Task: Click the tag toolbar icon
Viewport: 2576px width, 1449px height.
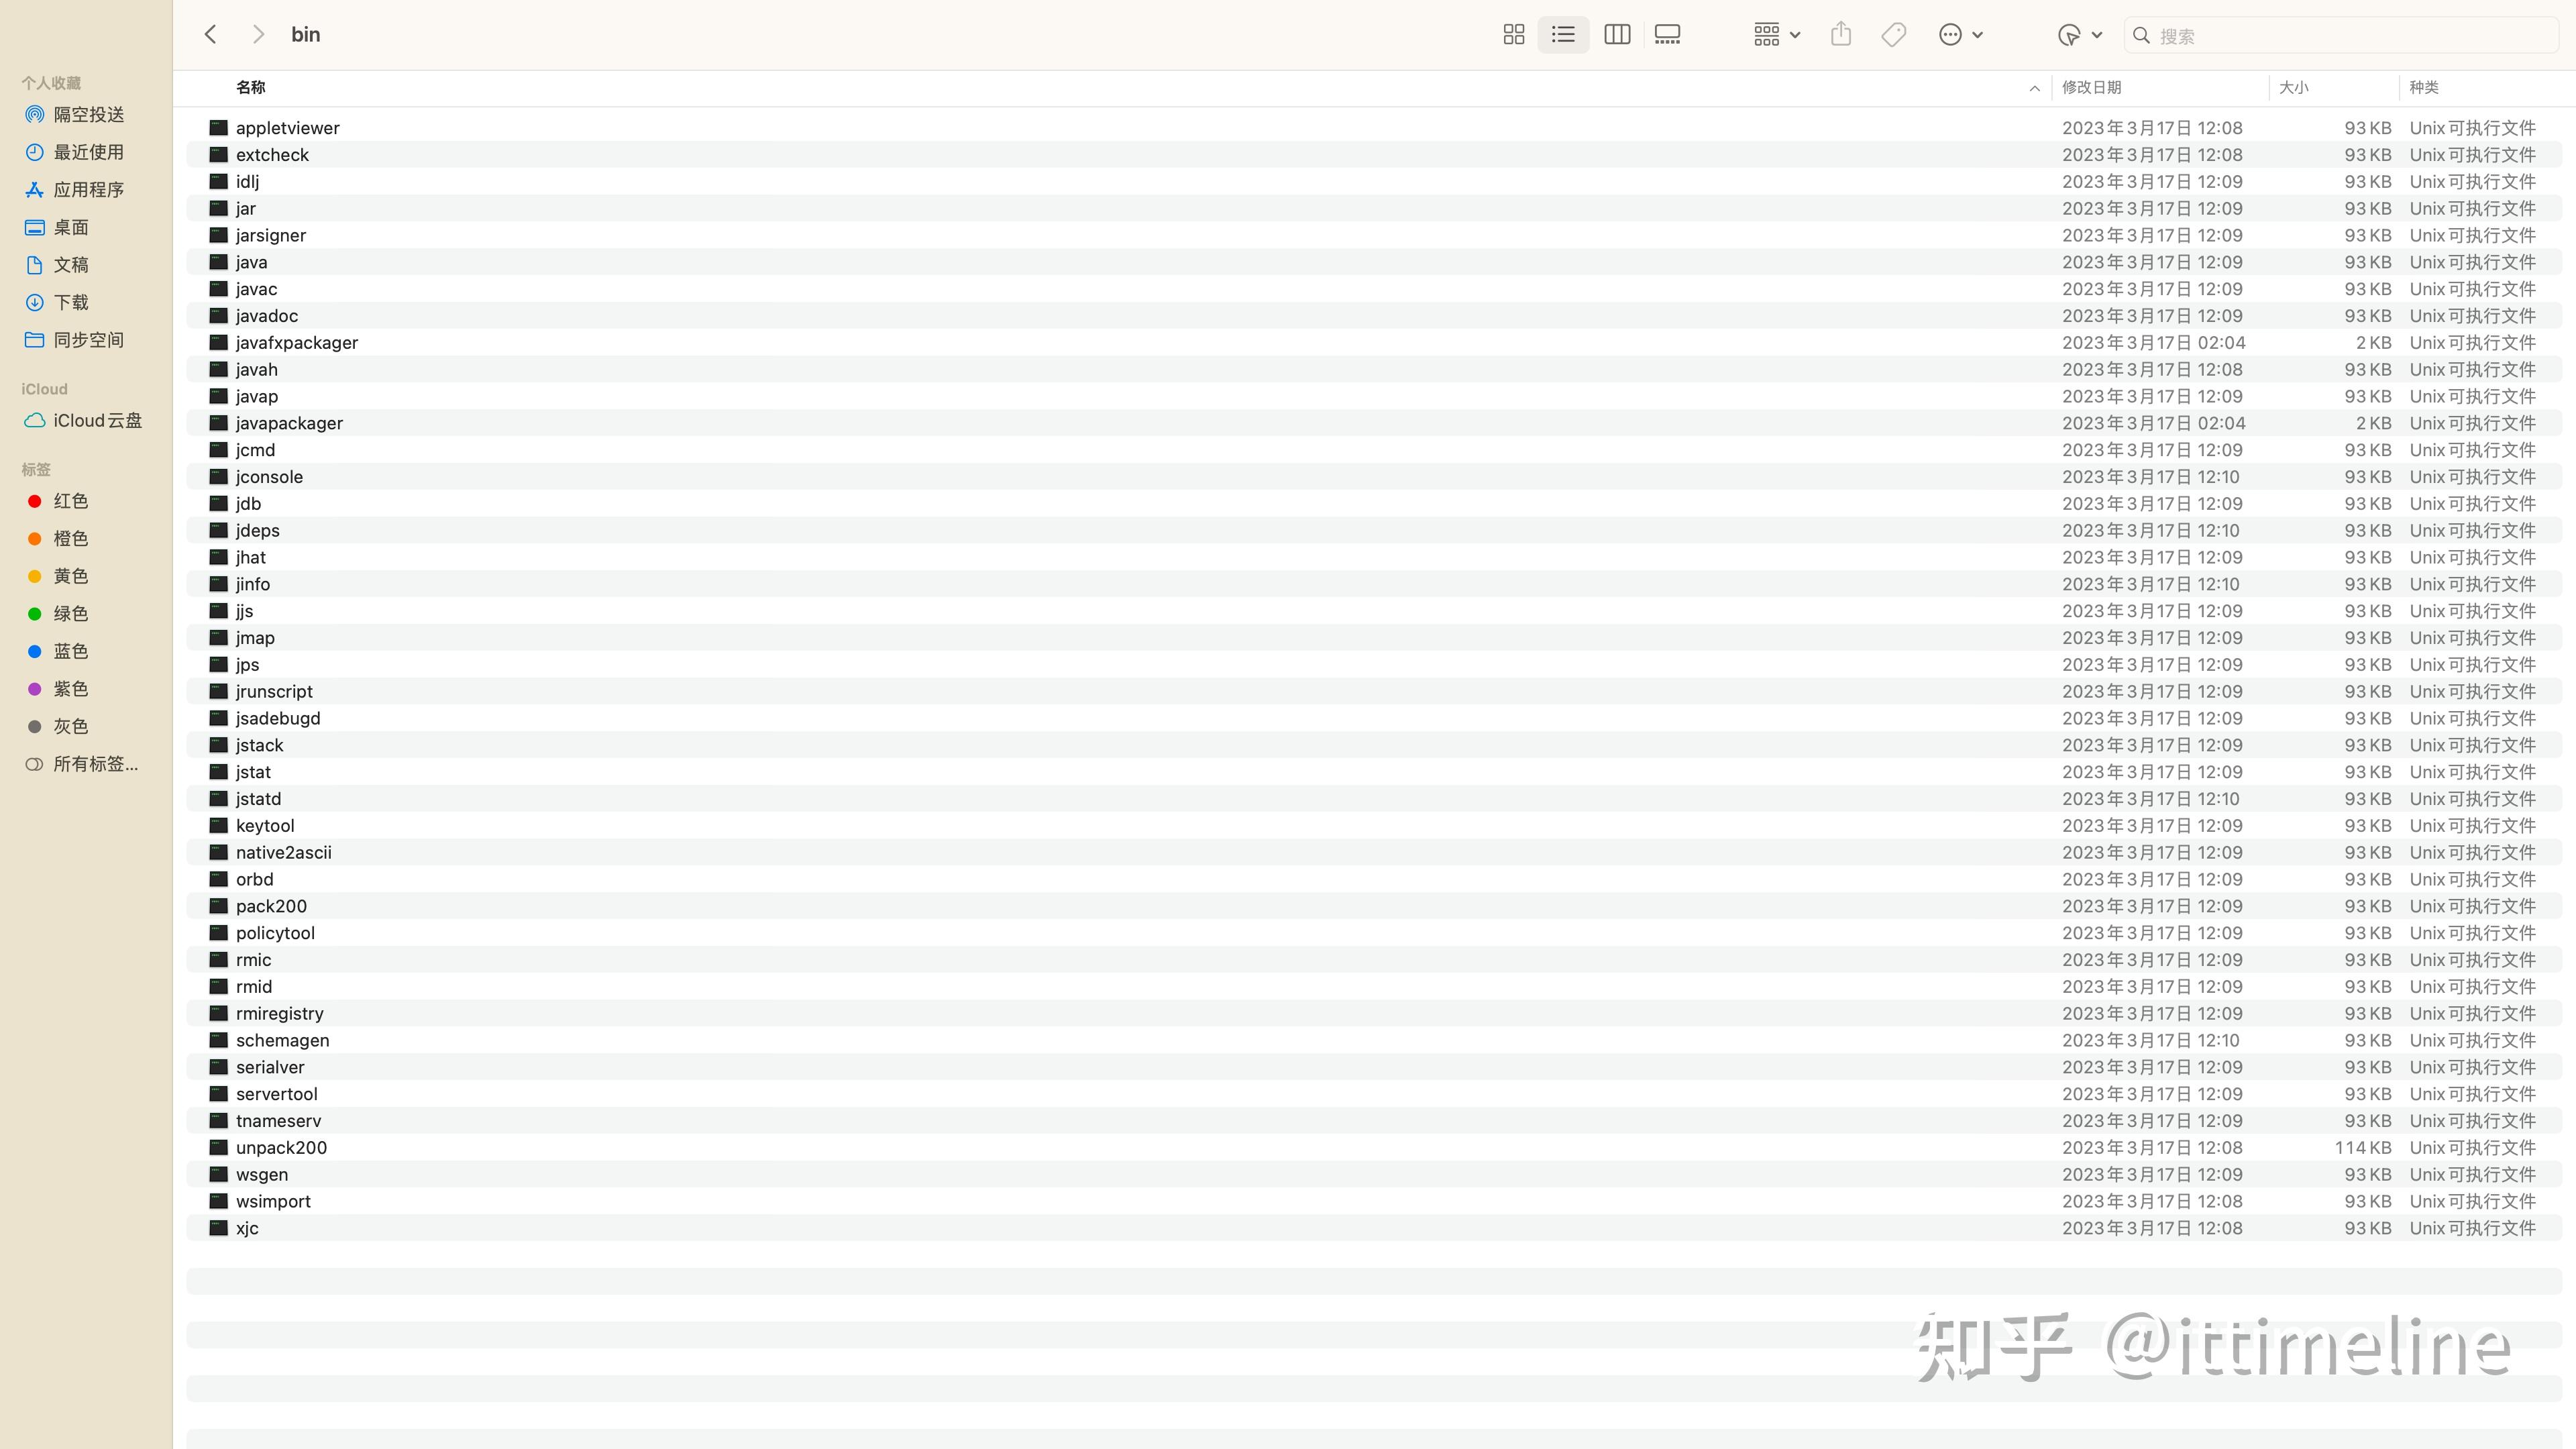Action: click(x=1893, y=35)
